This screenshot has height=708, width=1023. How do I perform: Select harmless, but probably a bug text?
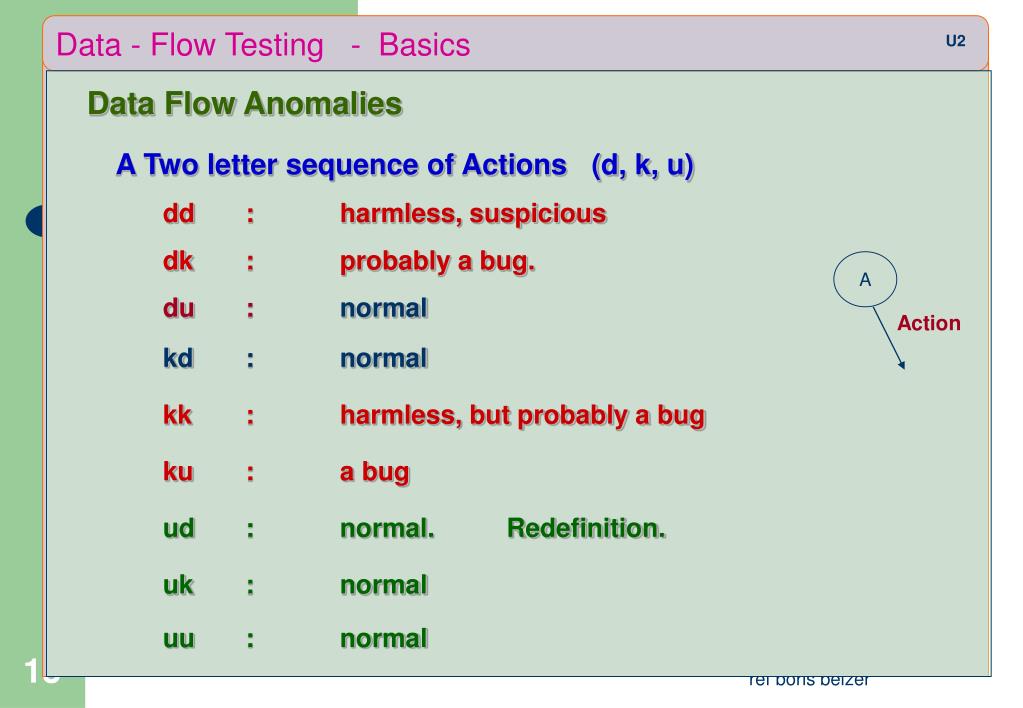523,416
